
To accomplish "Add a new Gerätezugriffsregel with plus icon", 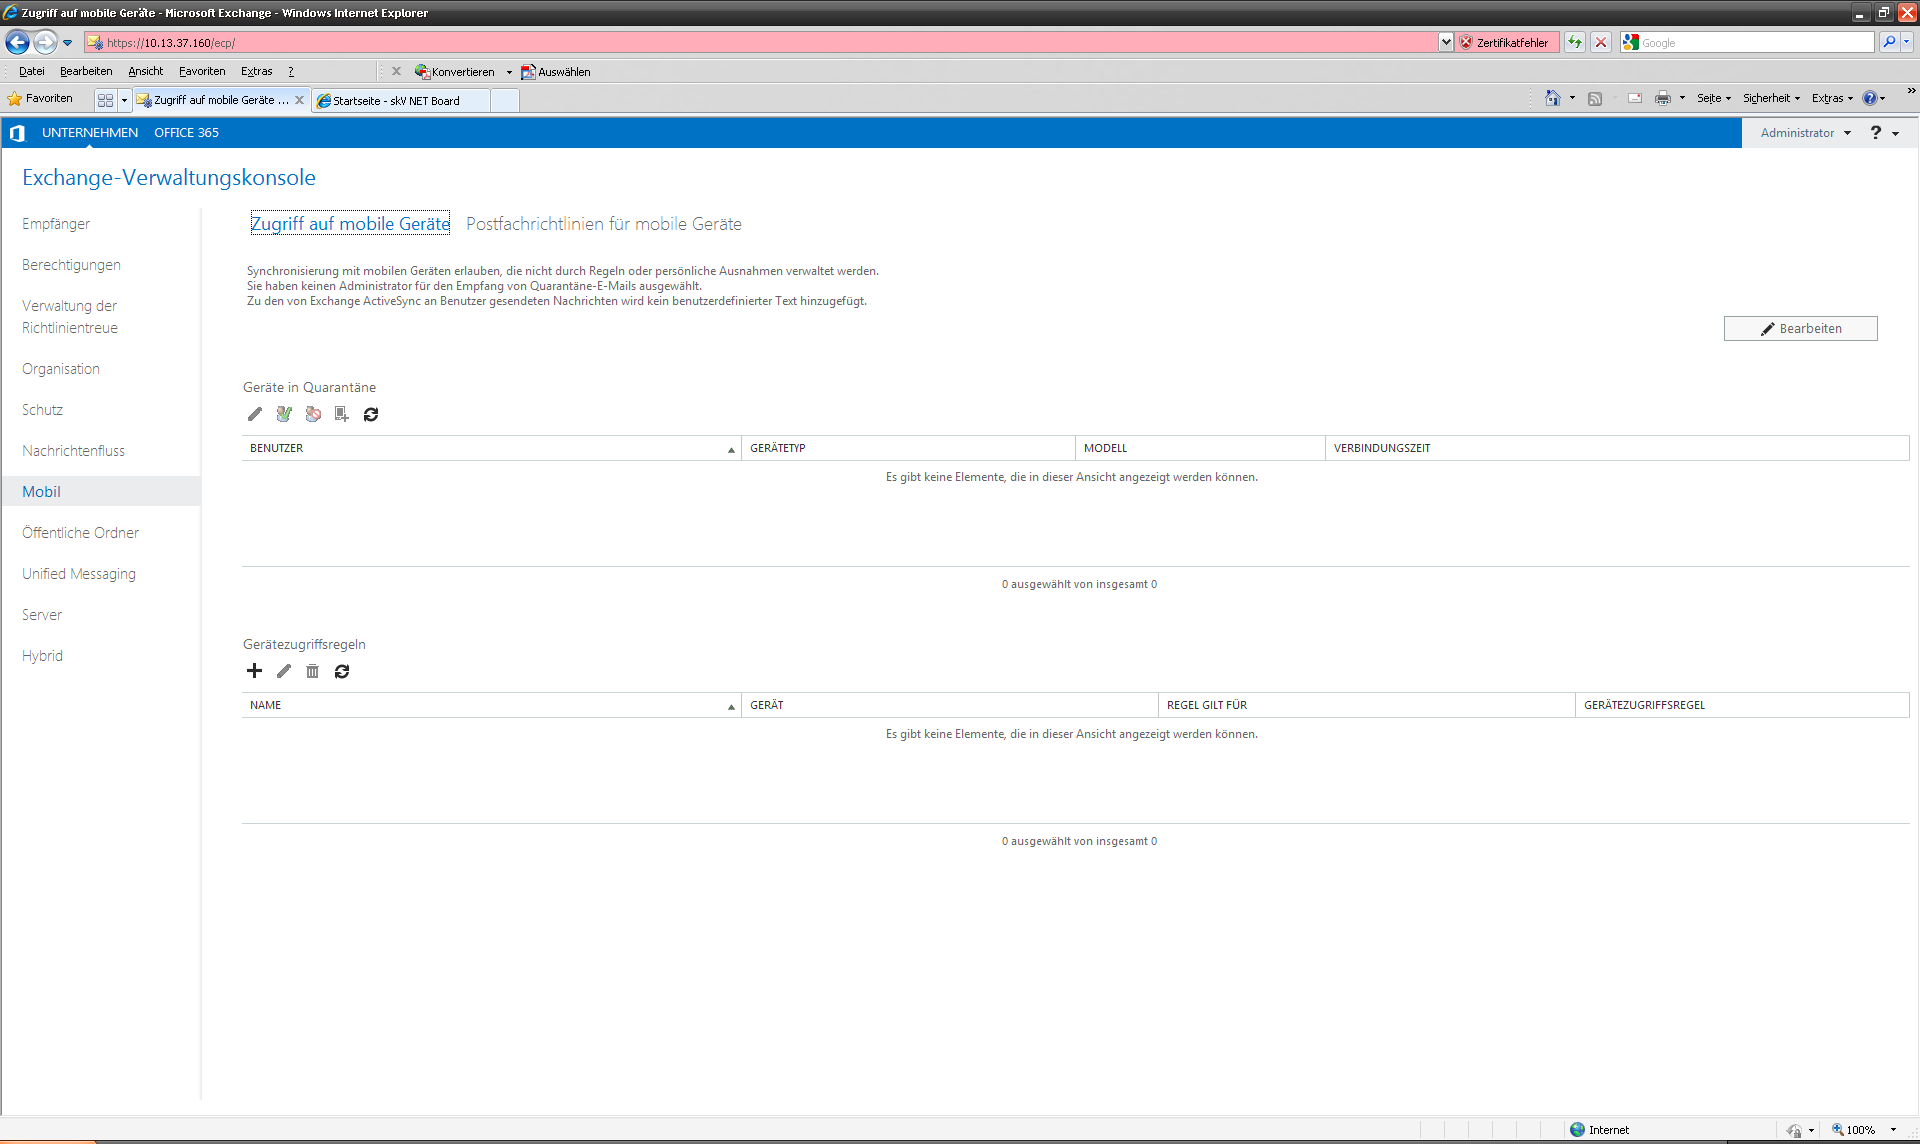I will click(254, 671).
